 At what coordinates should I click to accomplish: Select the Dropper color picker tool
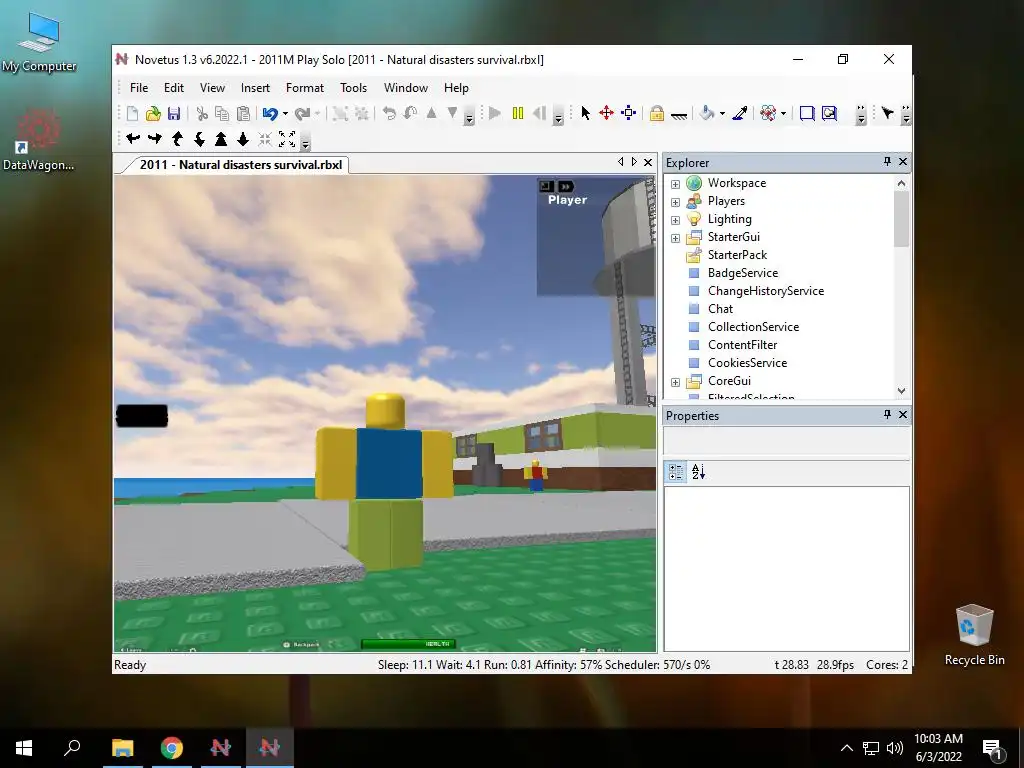point(740,113)
